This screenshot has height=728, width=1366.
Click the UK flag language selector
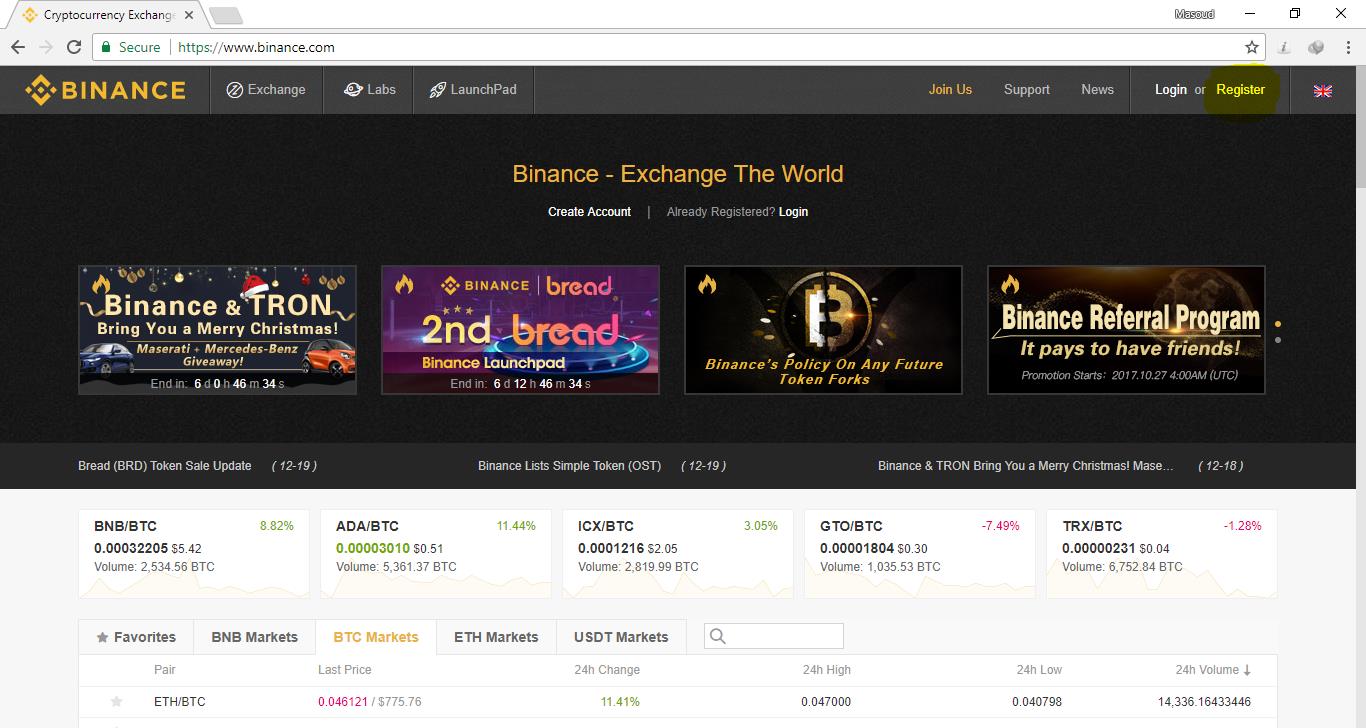pyautogui.click(x=1322, y=90)
